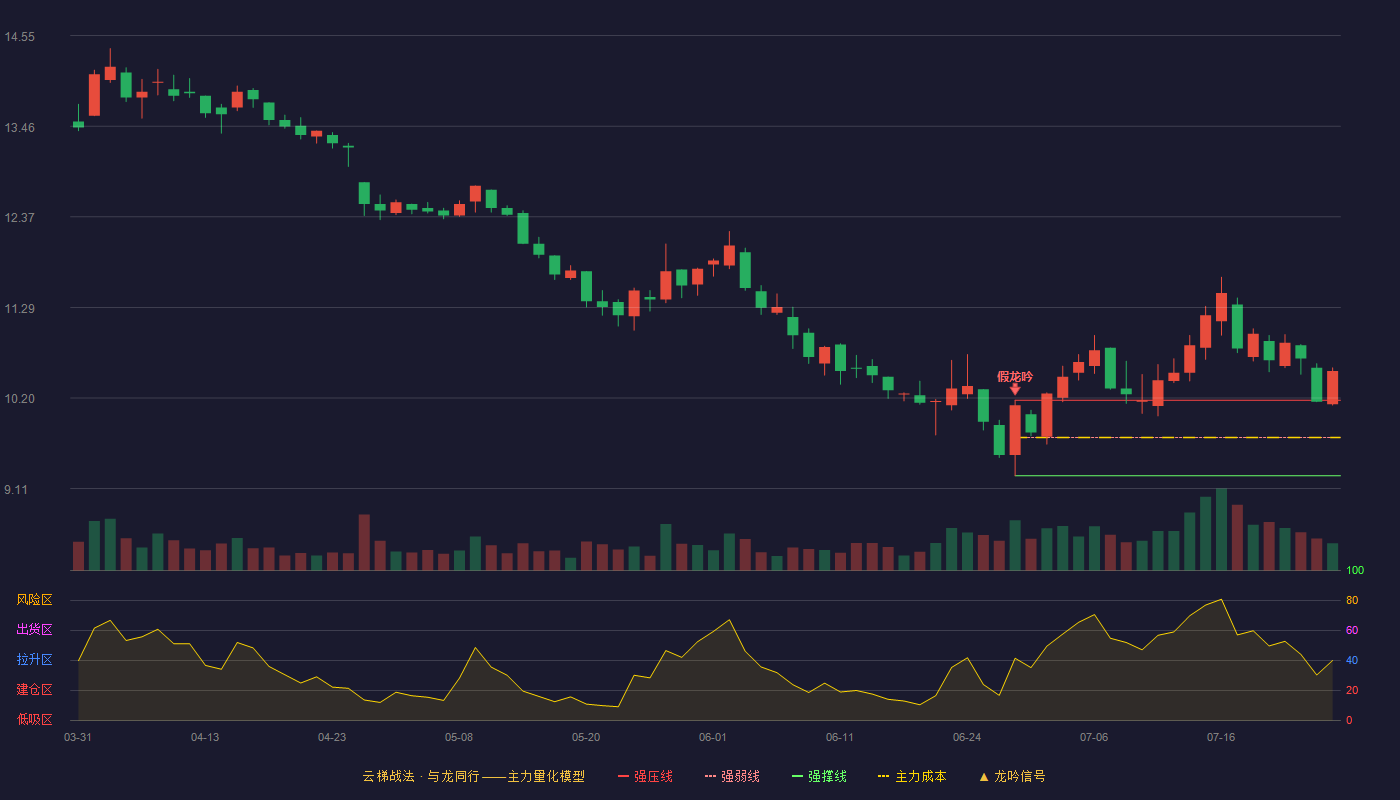Click the green 强撑线 support line on chart

click(x=1178, y=475)
